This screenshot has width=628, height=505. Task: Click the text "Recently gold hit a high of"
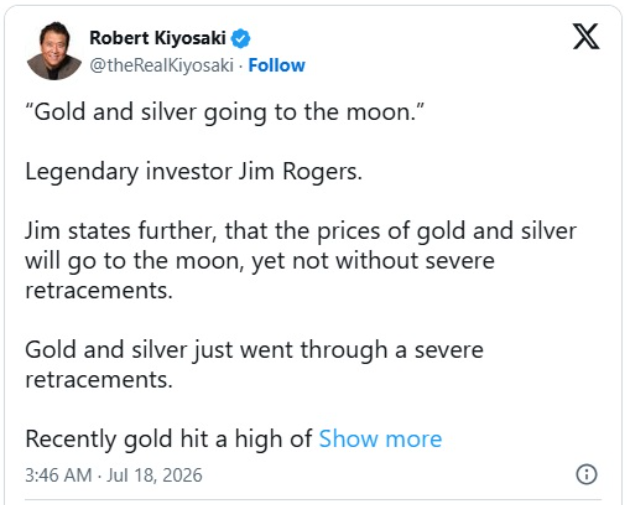coord(169,439)
